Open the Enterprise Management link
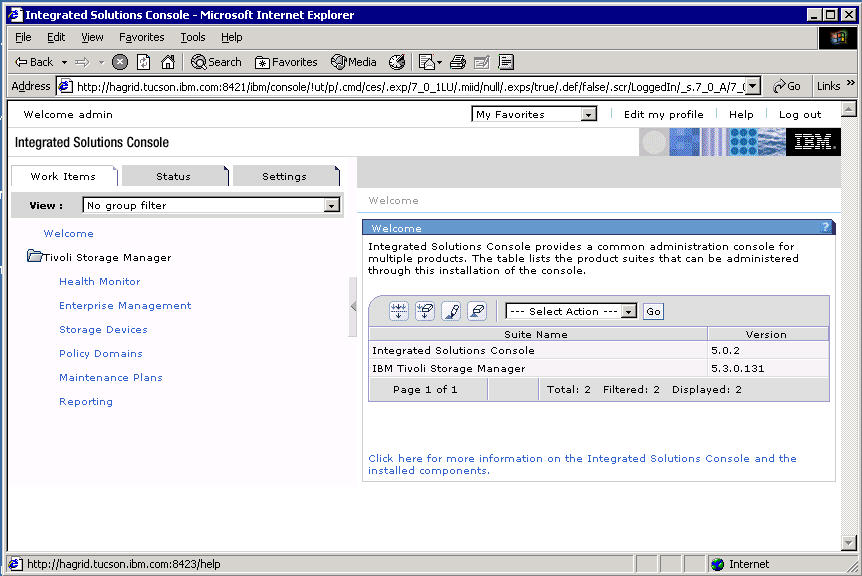 [125, 305]
